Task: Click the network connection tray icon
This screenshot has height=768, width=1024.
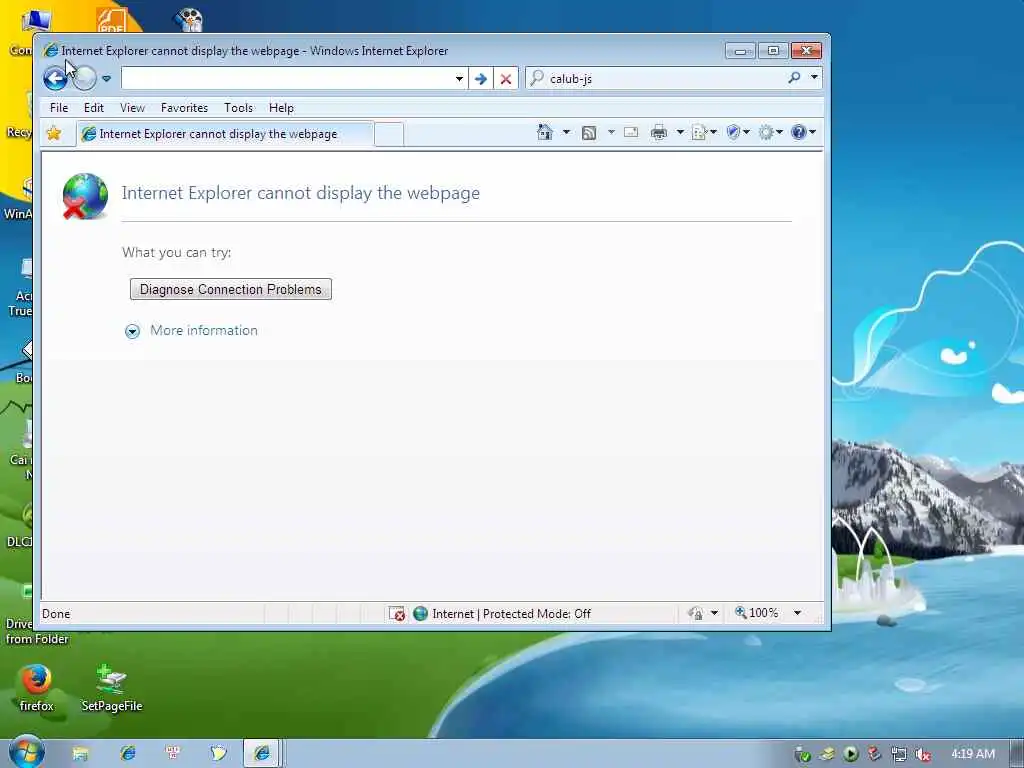Action: click(x=899, y=755)
